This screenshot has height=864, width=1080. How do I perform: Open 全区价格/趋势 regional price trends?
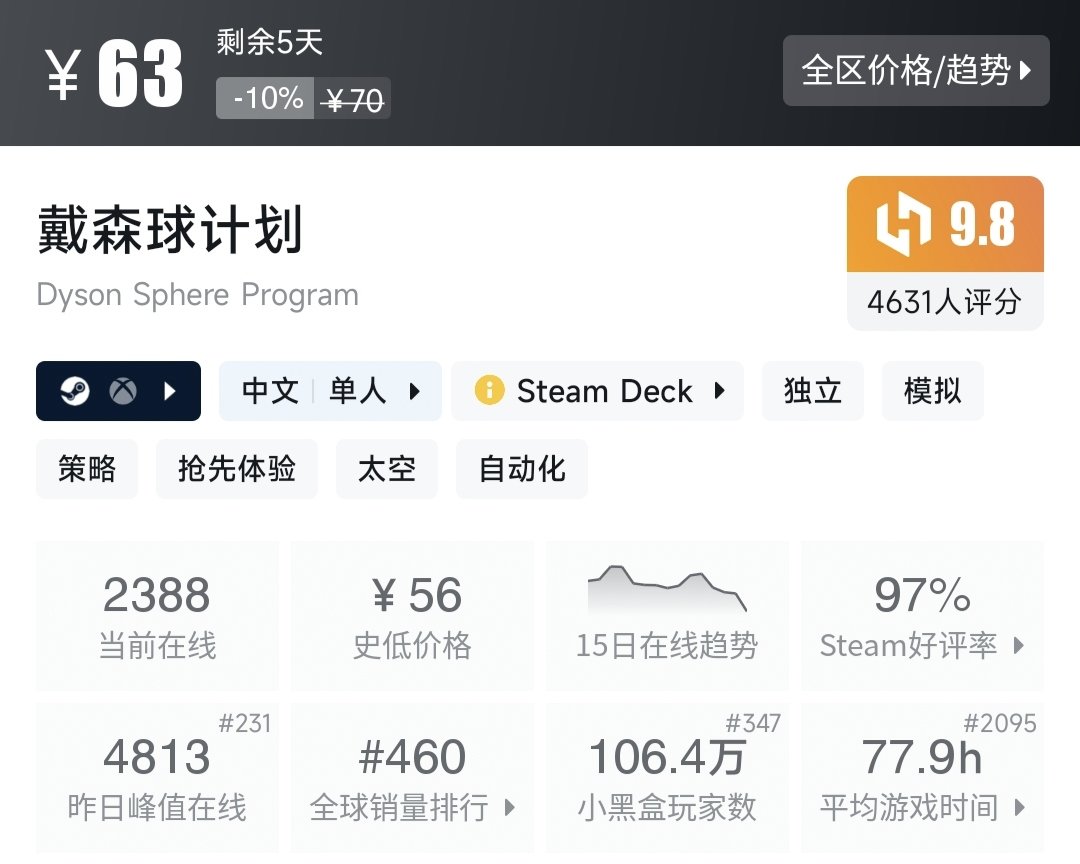click(915, 71)
